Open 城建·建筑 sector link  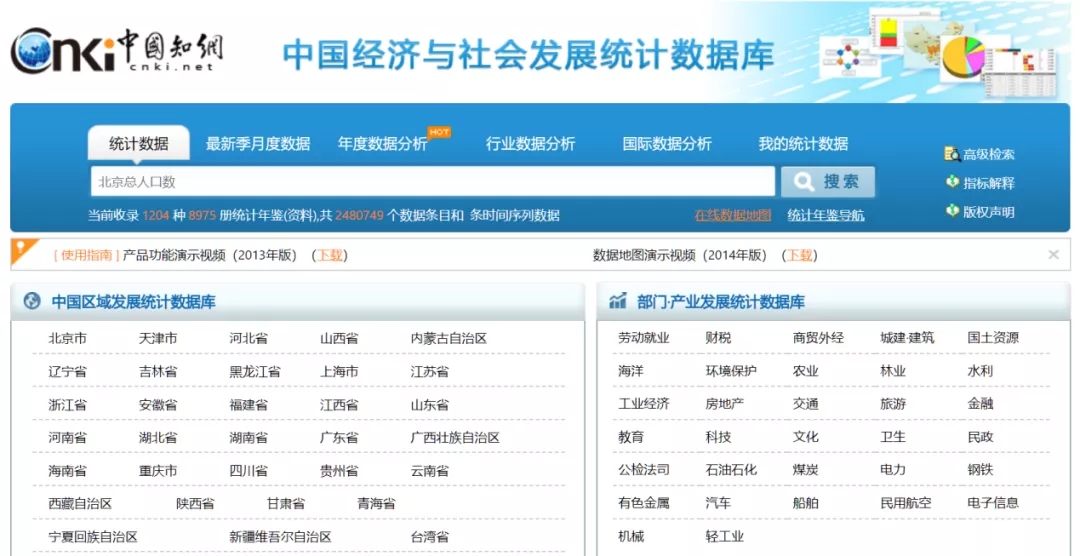pyautogui.click(x=907, y=338)
